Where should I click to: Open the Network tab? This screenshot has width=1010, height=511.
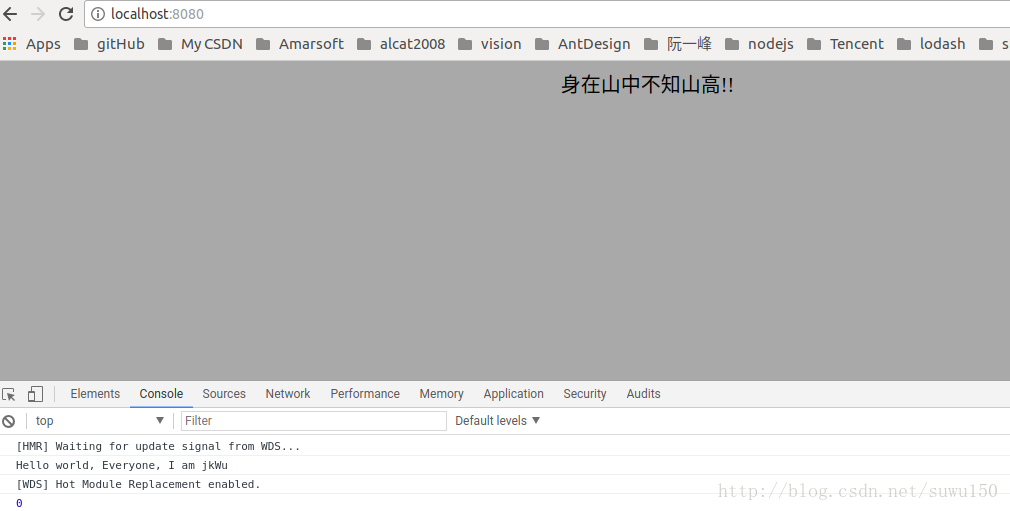(287, 394)
